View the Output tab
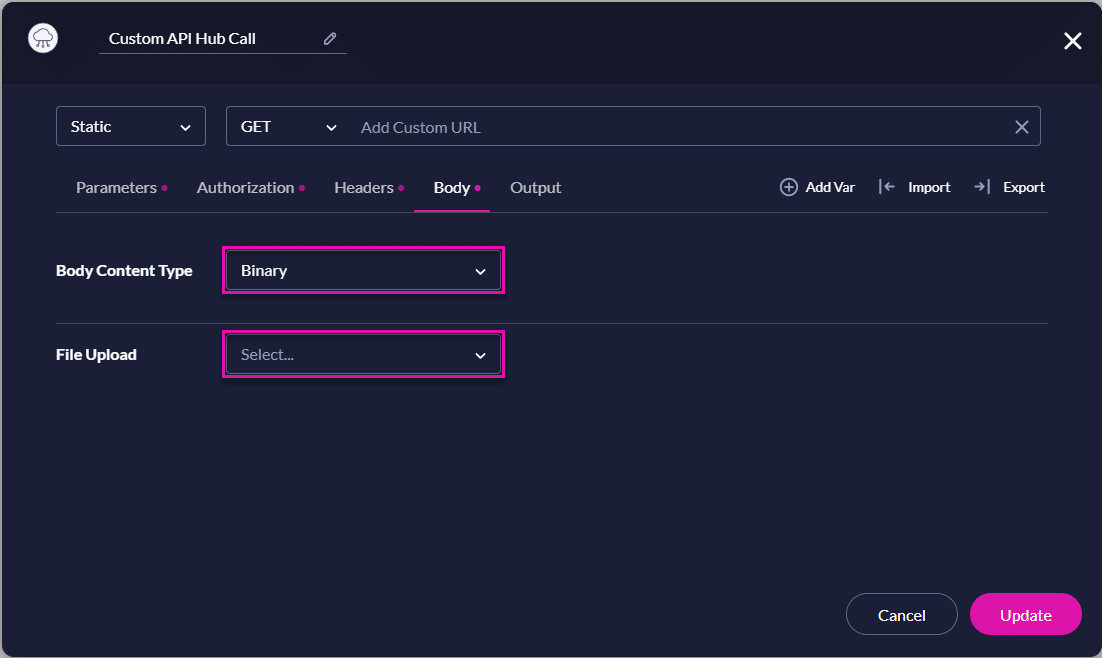1102x658 pixels. coord(535,188)
